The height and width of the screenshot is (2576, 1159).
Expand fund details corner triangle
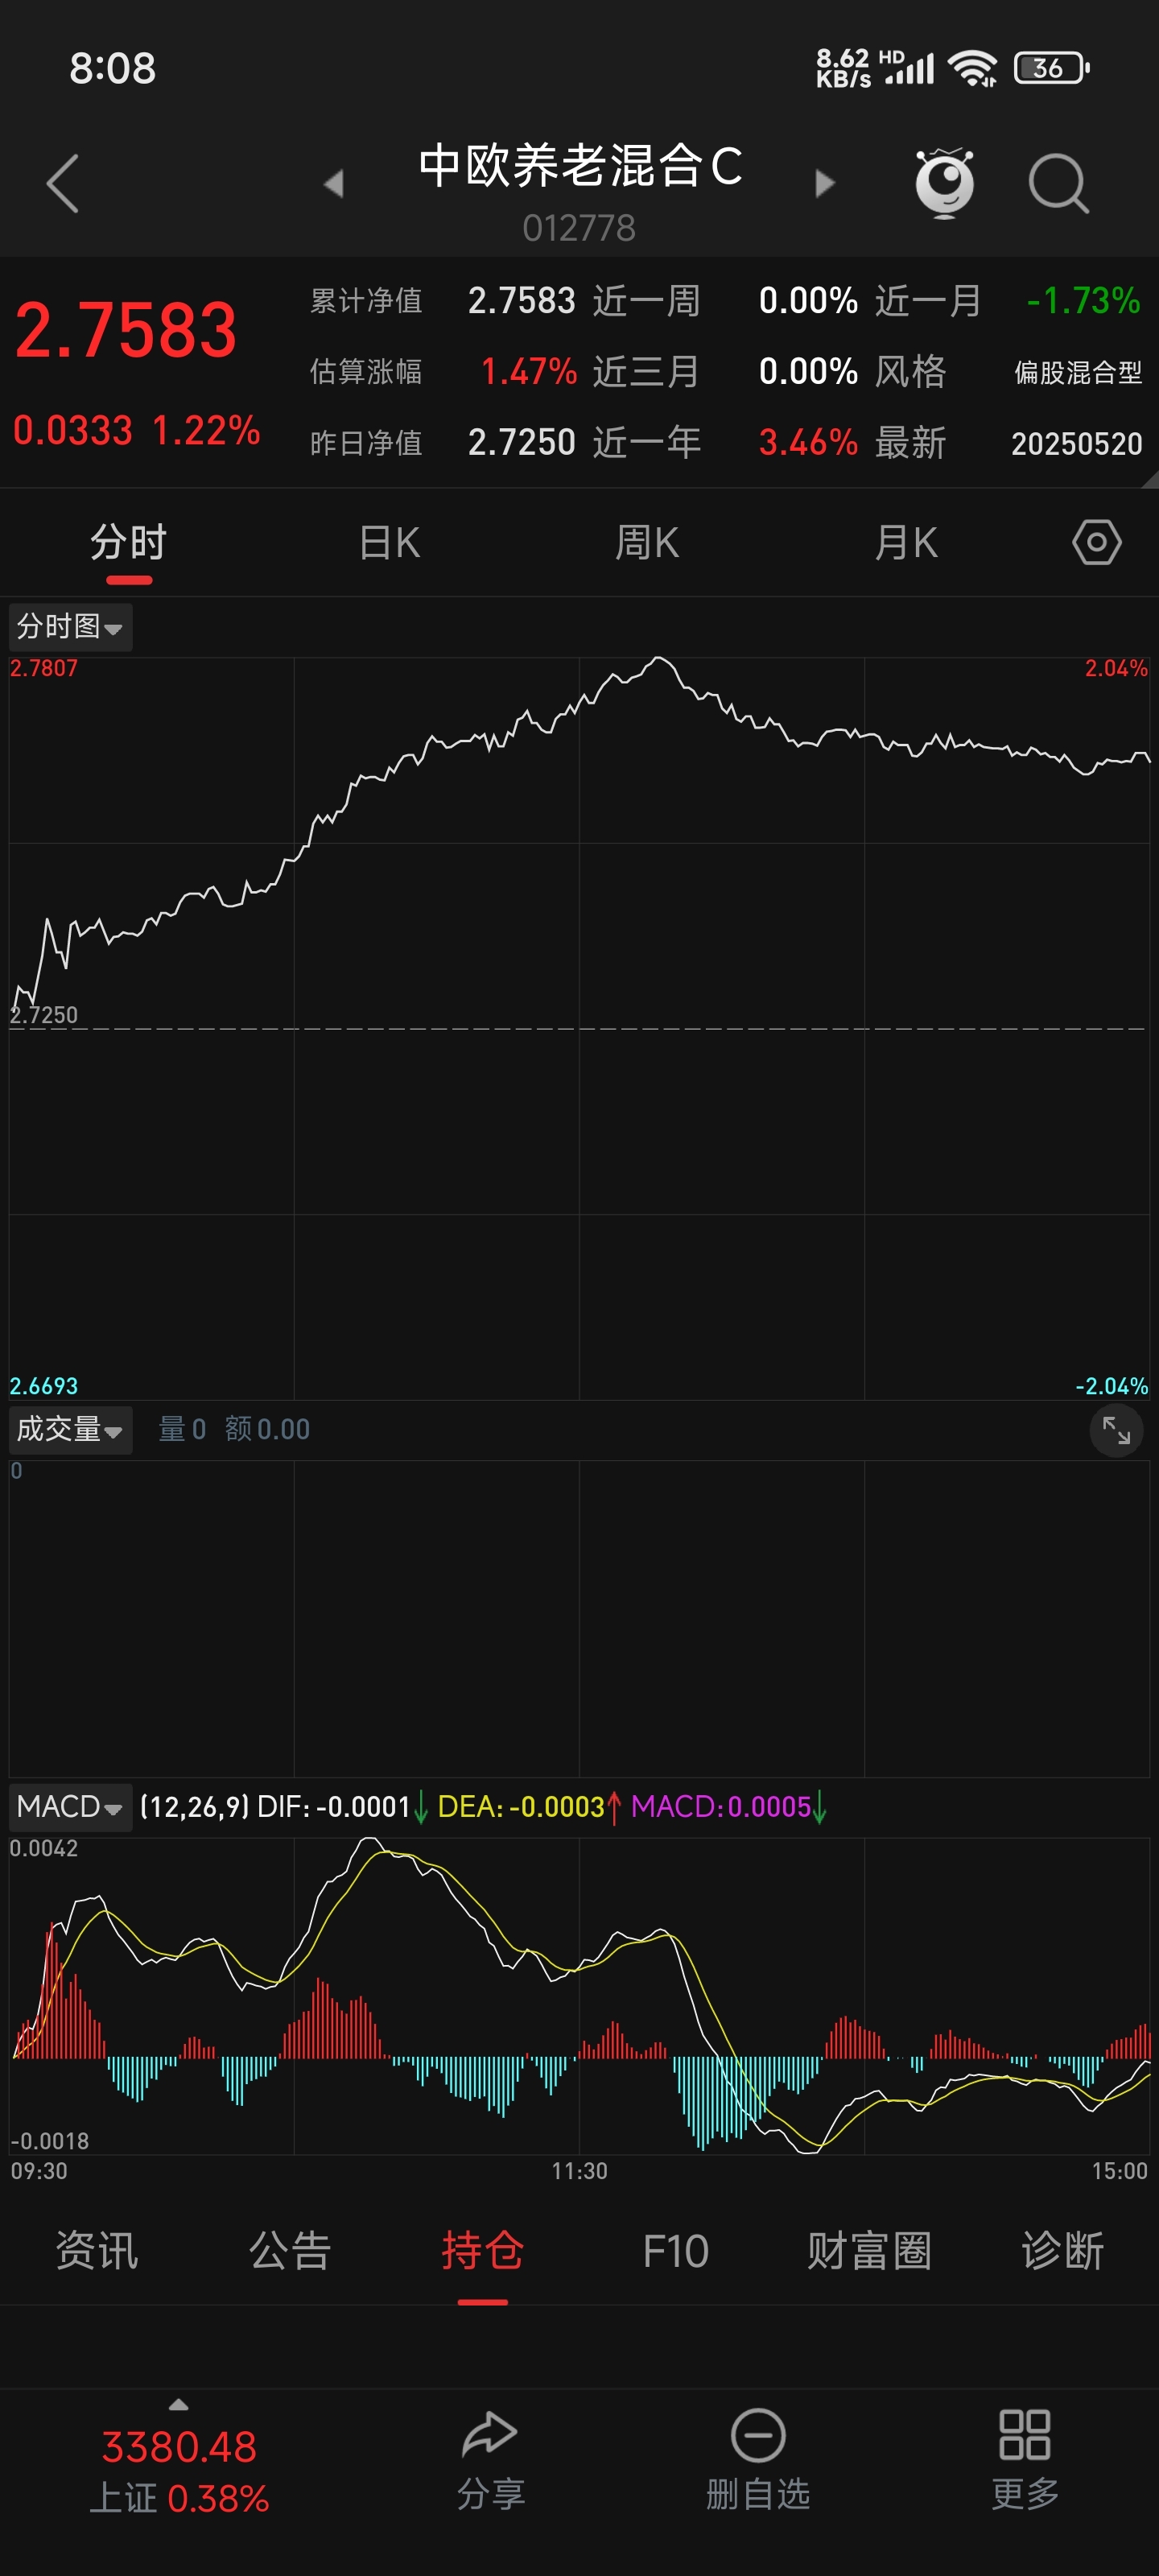(1149, 479)
